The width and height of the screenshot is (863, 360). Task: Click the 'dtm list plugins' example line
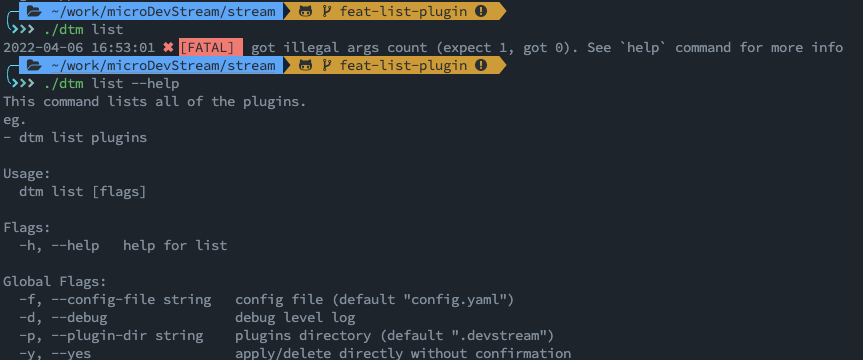point(83,138)
